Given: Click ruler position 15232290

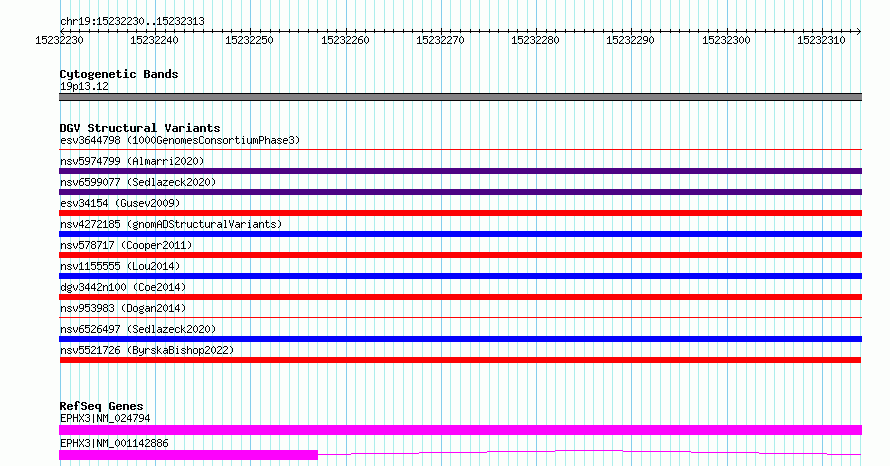Looking at the screenshot, I should pos(630,40).
